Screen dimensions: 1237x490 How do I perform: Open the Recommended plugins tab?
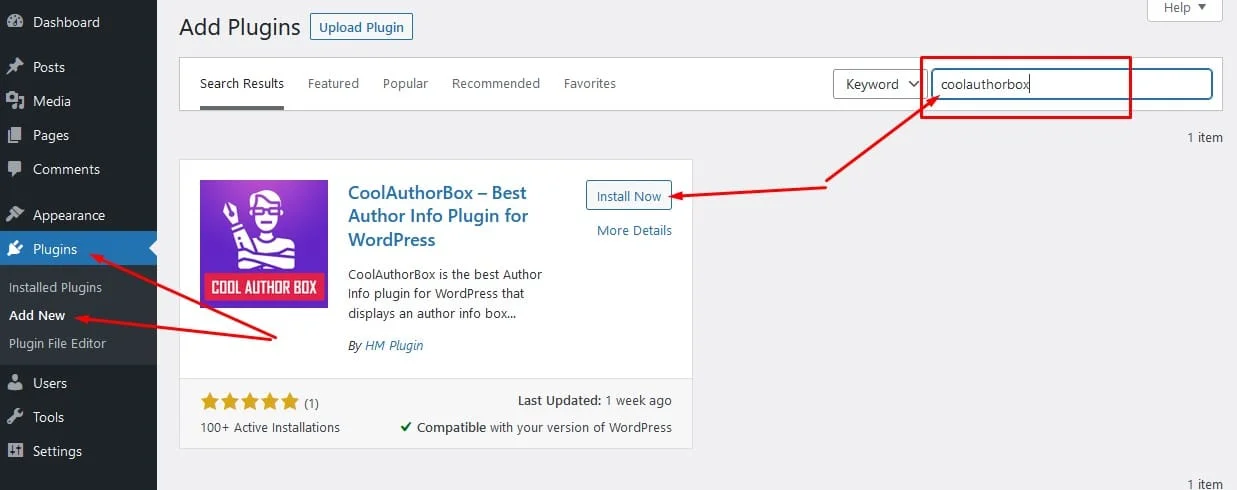point(496,84)
